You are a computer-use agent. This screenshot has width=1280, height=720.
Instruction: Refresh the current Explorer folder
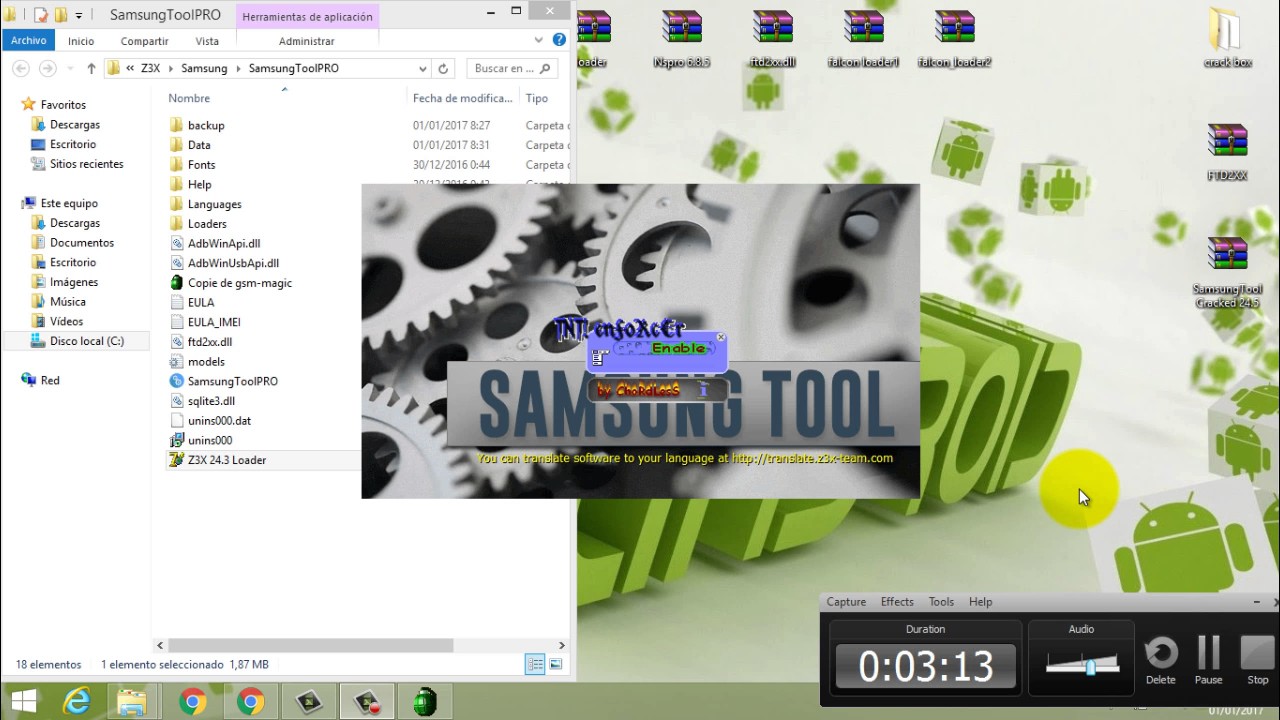pos(444,69)
